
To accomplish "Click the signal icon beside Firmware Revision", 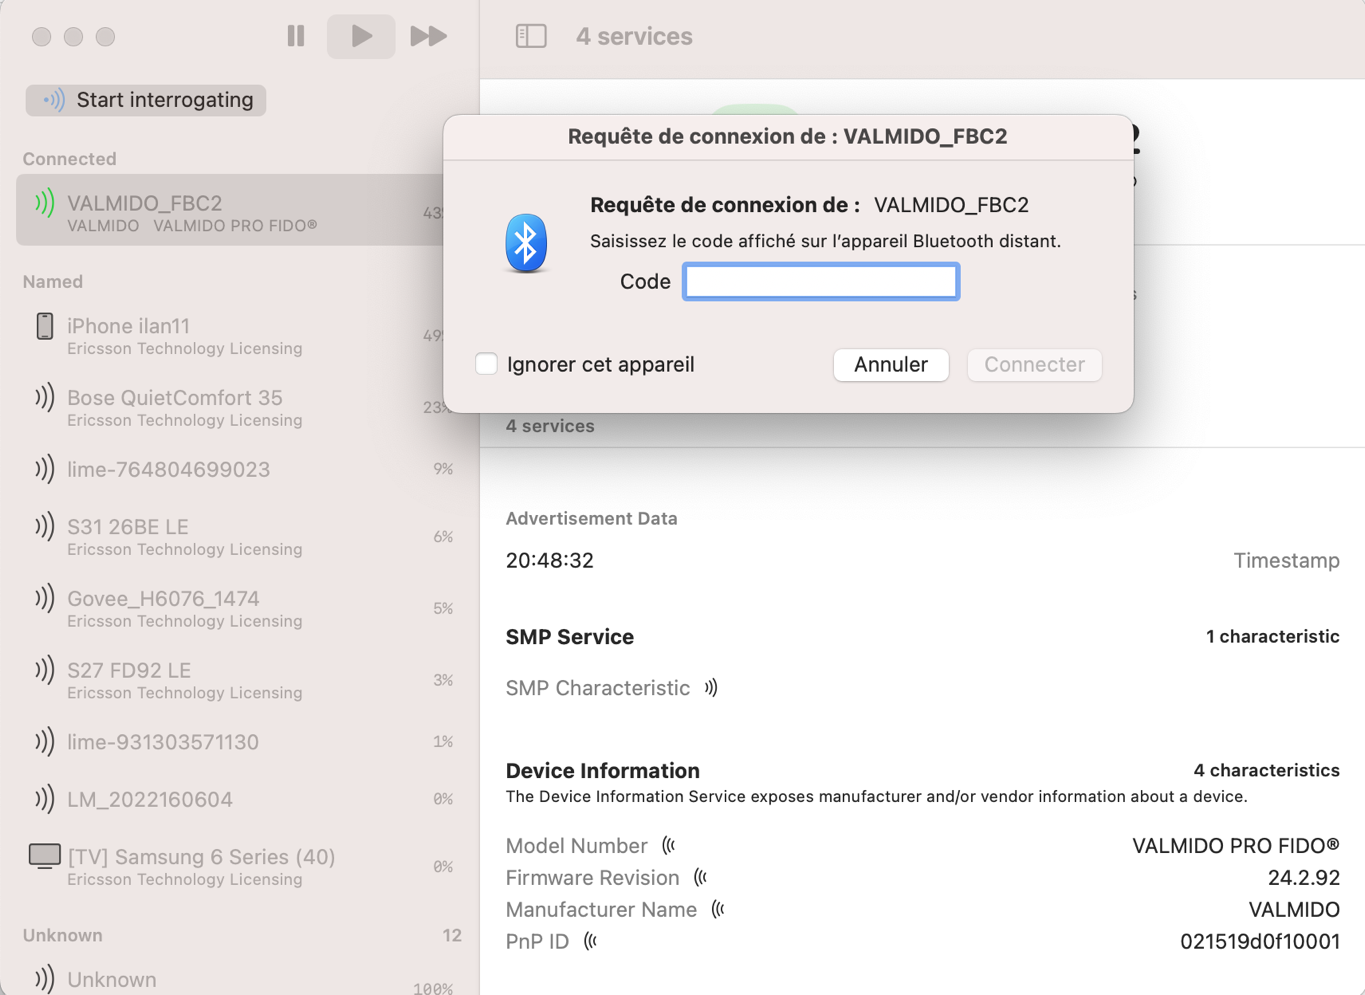I will (700, 878).
